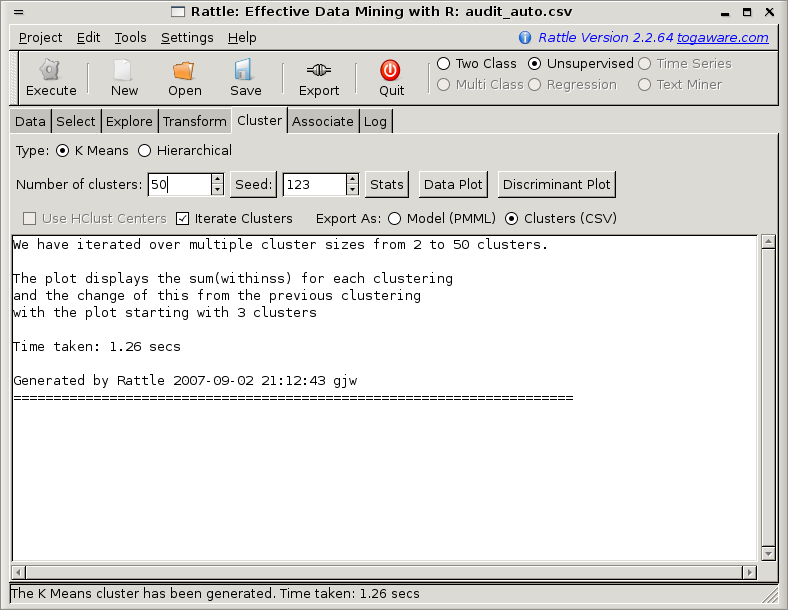The height and width of the screenshot is (610, 788).
Task: Open the togaware.com link
Action: (722, 38)
